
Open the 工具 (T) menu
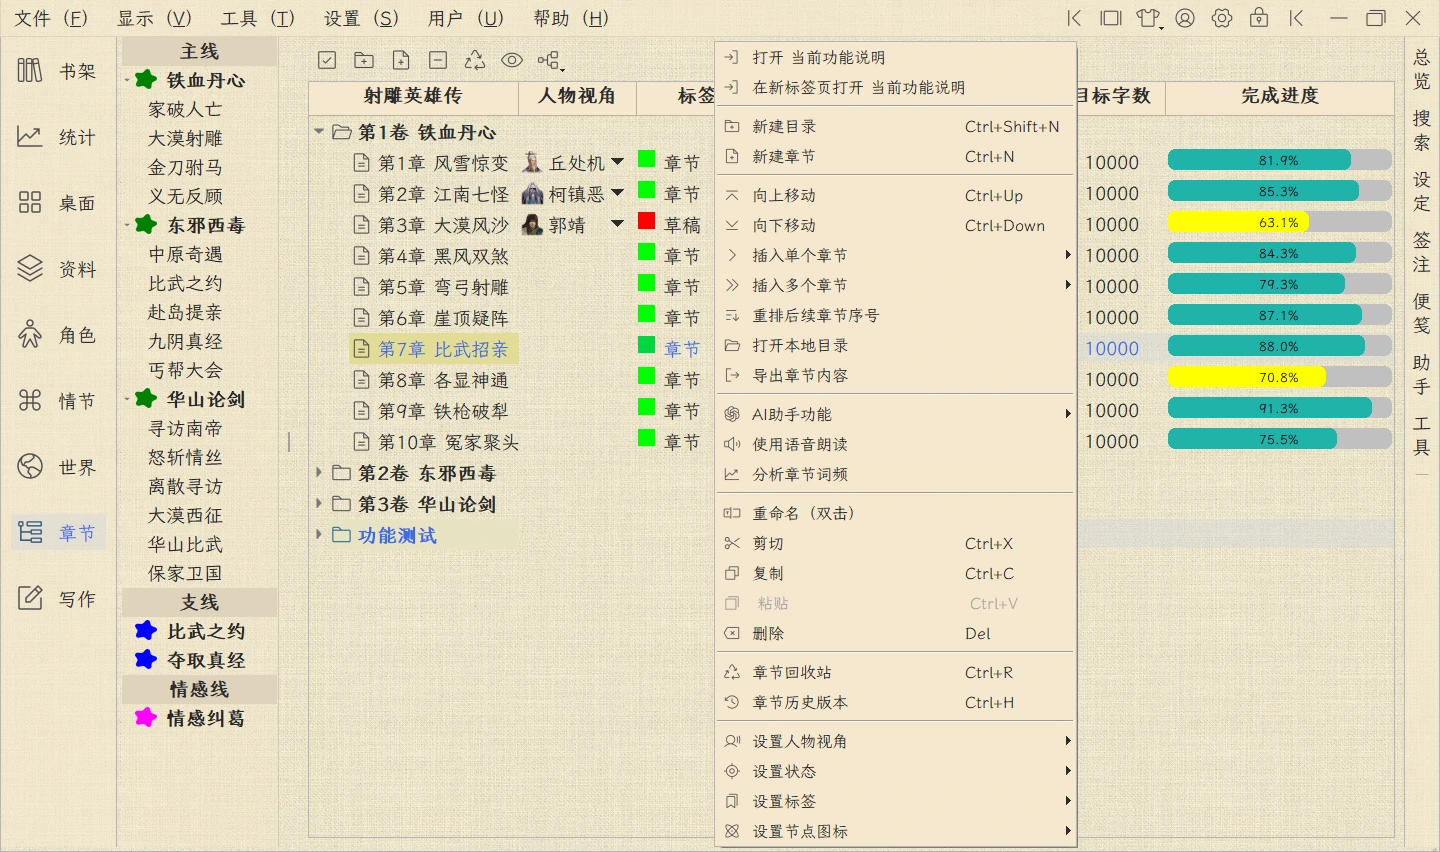pos(258,18)
